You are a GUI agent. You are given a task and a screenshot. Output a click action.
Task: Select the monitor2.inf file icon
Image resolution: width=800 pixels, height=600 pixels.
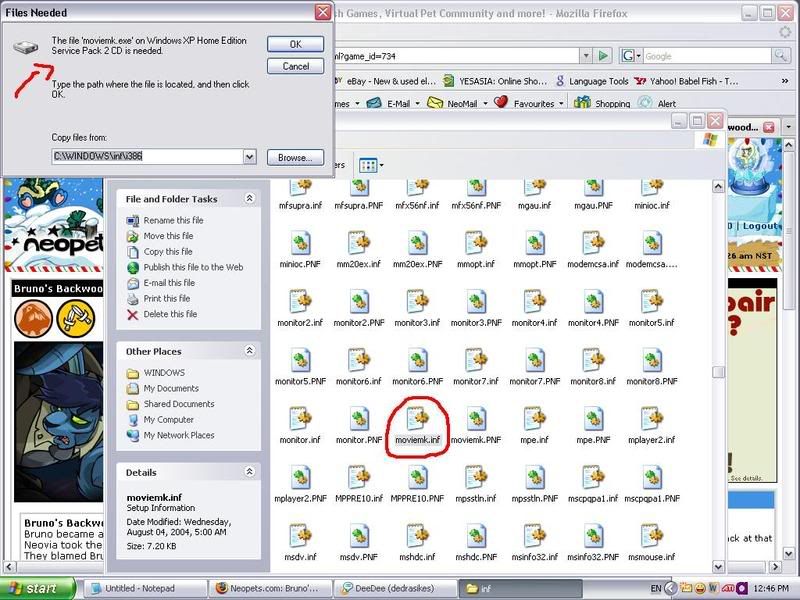coord(300,301)
